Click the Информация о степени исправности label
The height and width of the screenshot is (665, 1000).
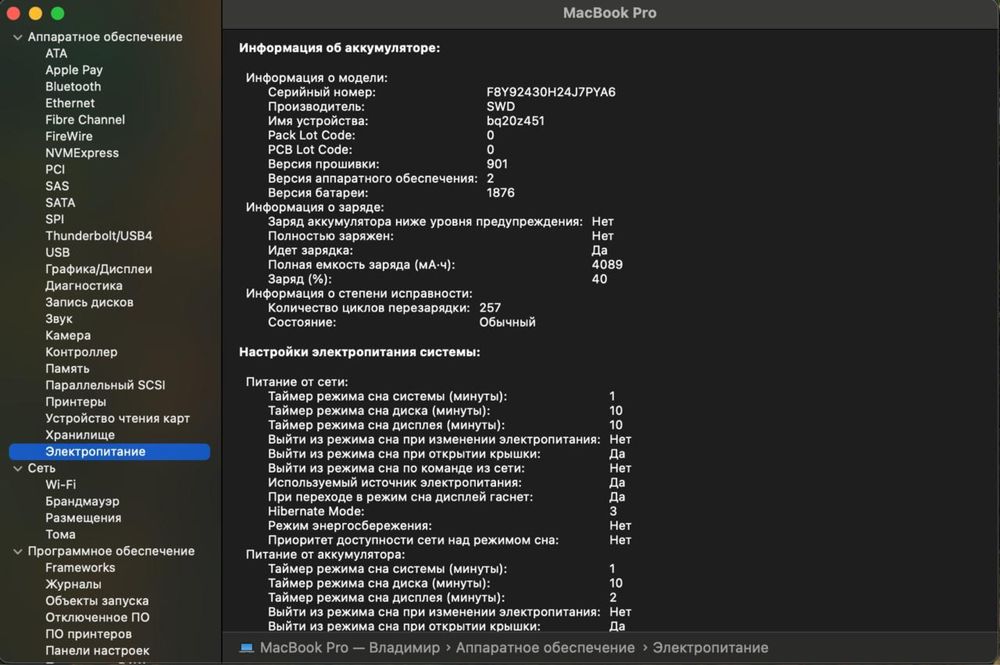pyautogui.click(x=359, y=293)
